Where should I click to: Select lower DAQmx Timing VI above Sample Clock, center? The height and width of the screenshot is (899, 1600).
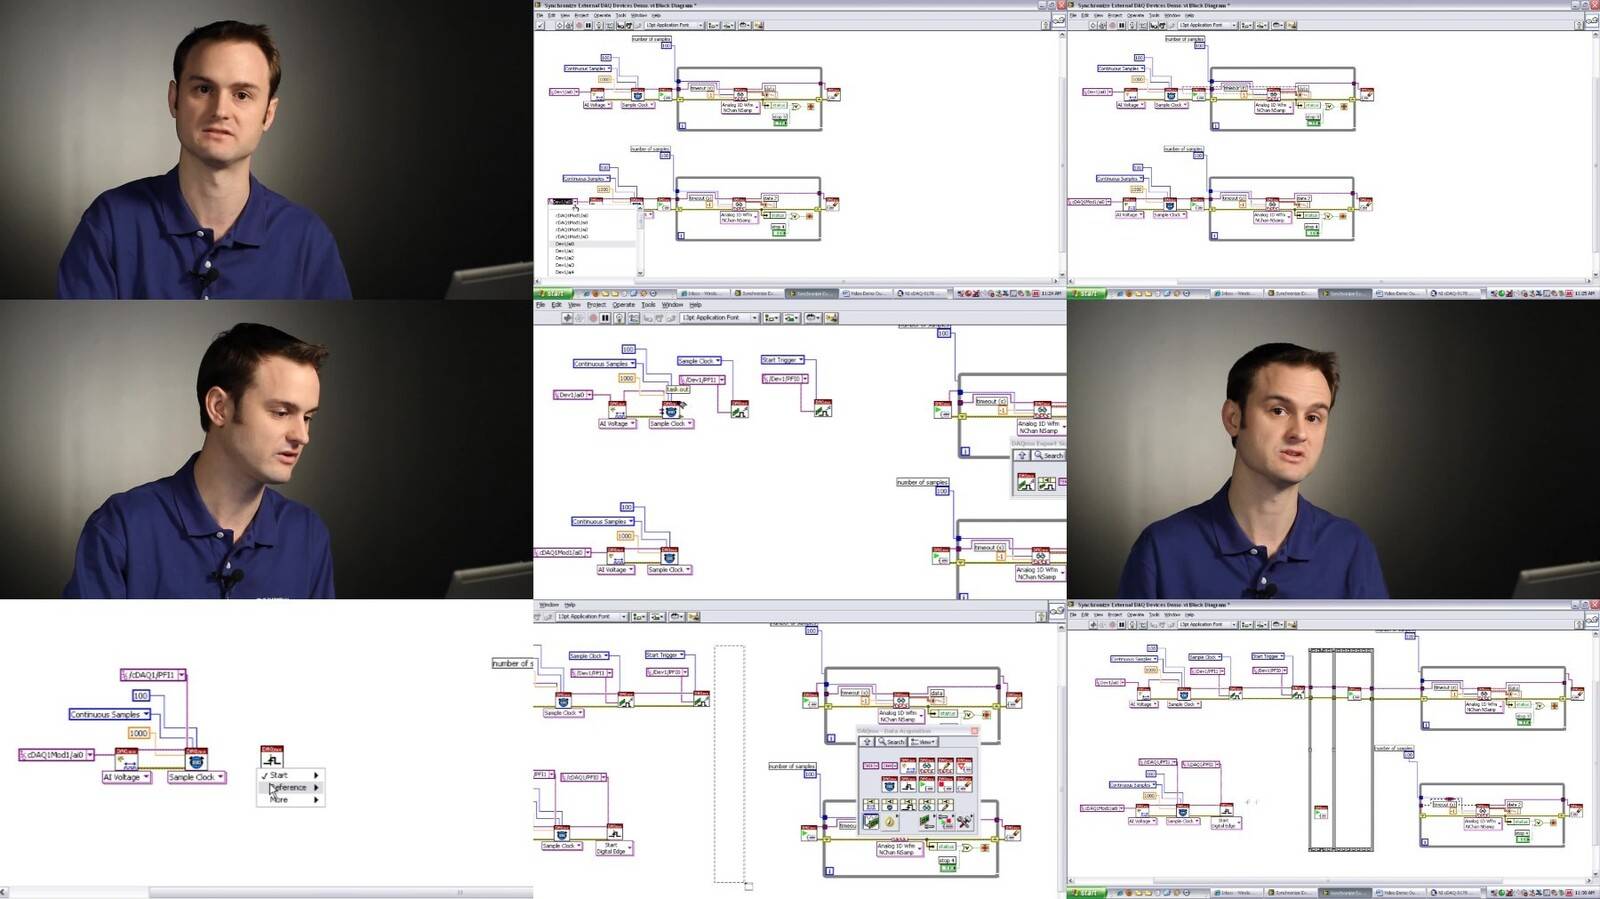(669, 556)
